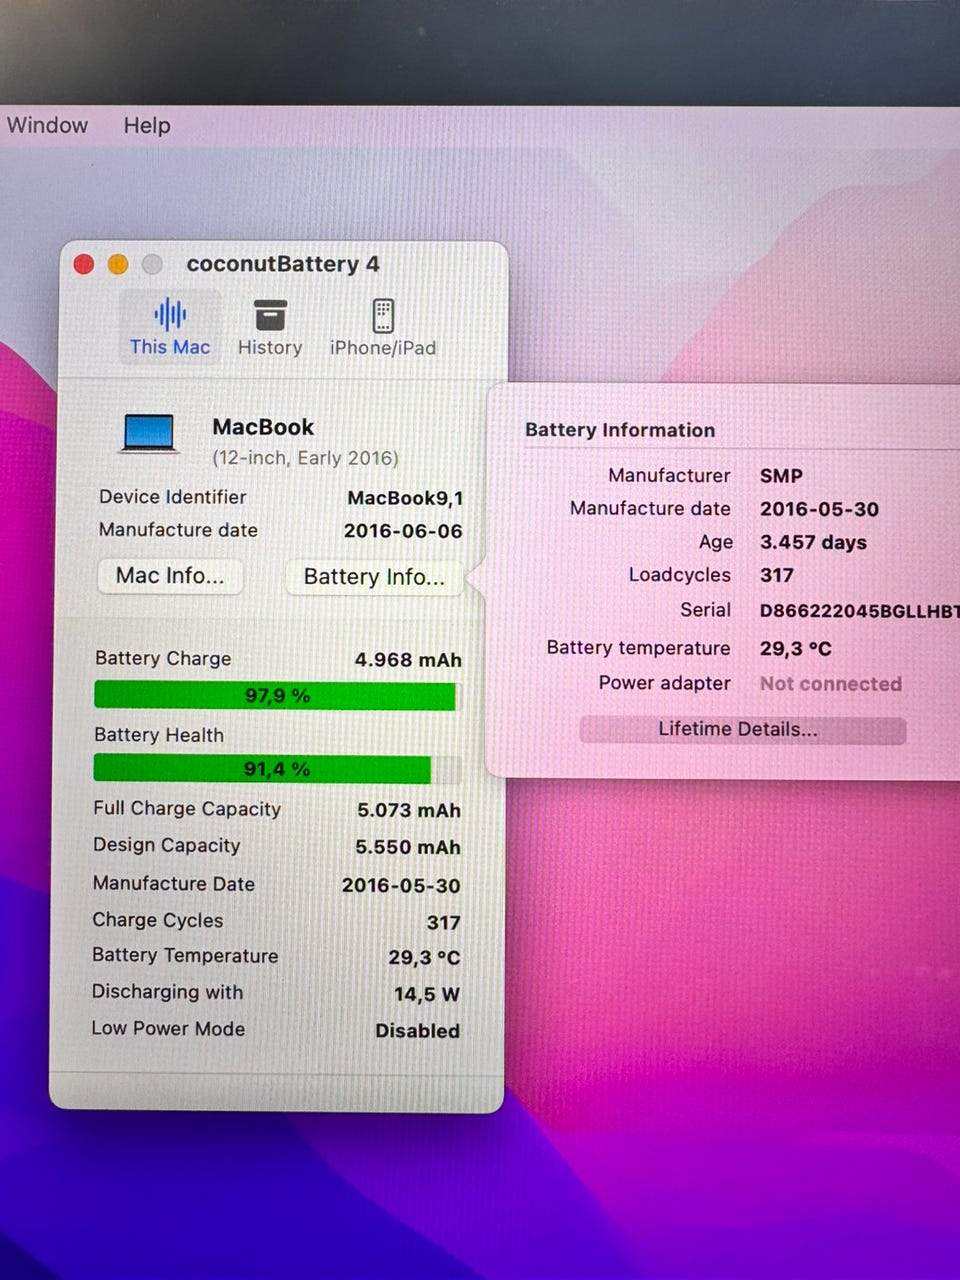Click the Mac Info... button
This screenshot has height=1280, width=960.
(x=170, y=576)
